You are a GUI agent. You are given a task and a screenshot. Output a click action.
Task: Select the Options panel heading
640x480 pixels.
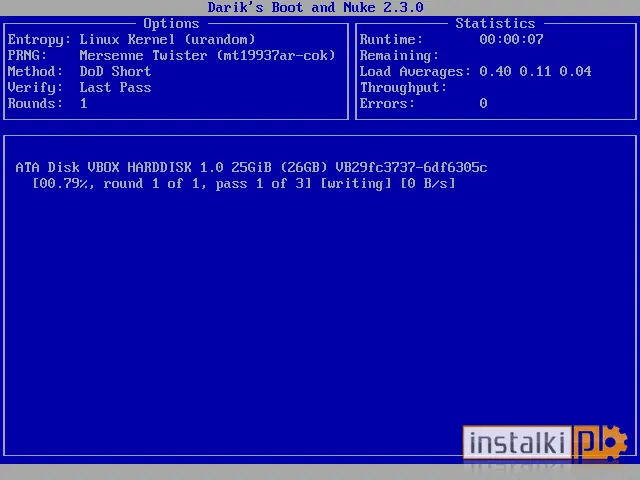pyautogui.click(x=171, y=24)
